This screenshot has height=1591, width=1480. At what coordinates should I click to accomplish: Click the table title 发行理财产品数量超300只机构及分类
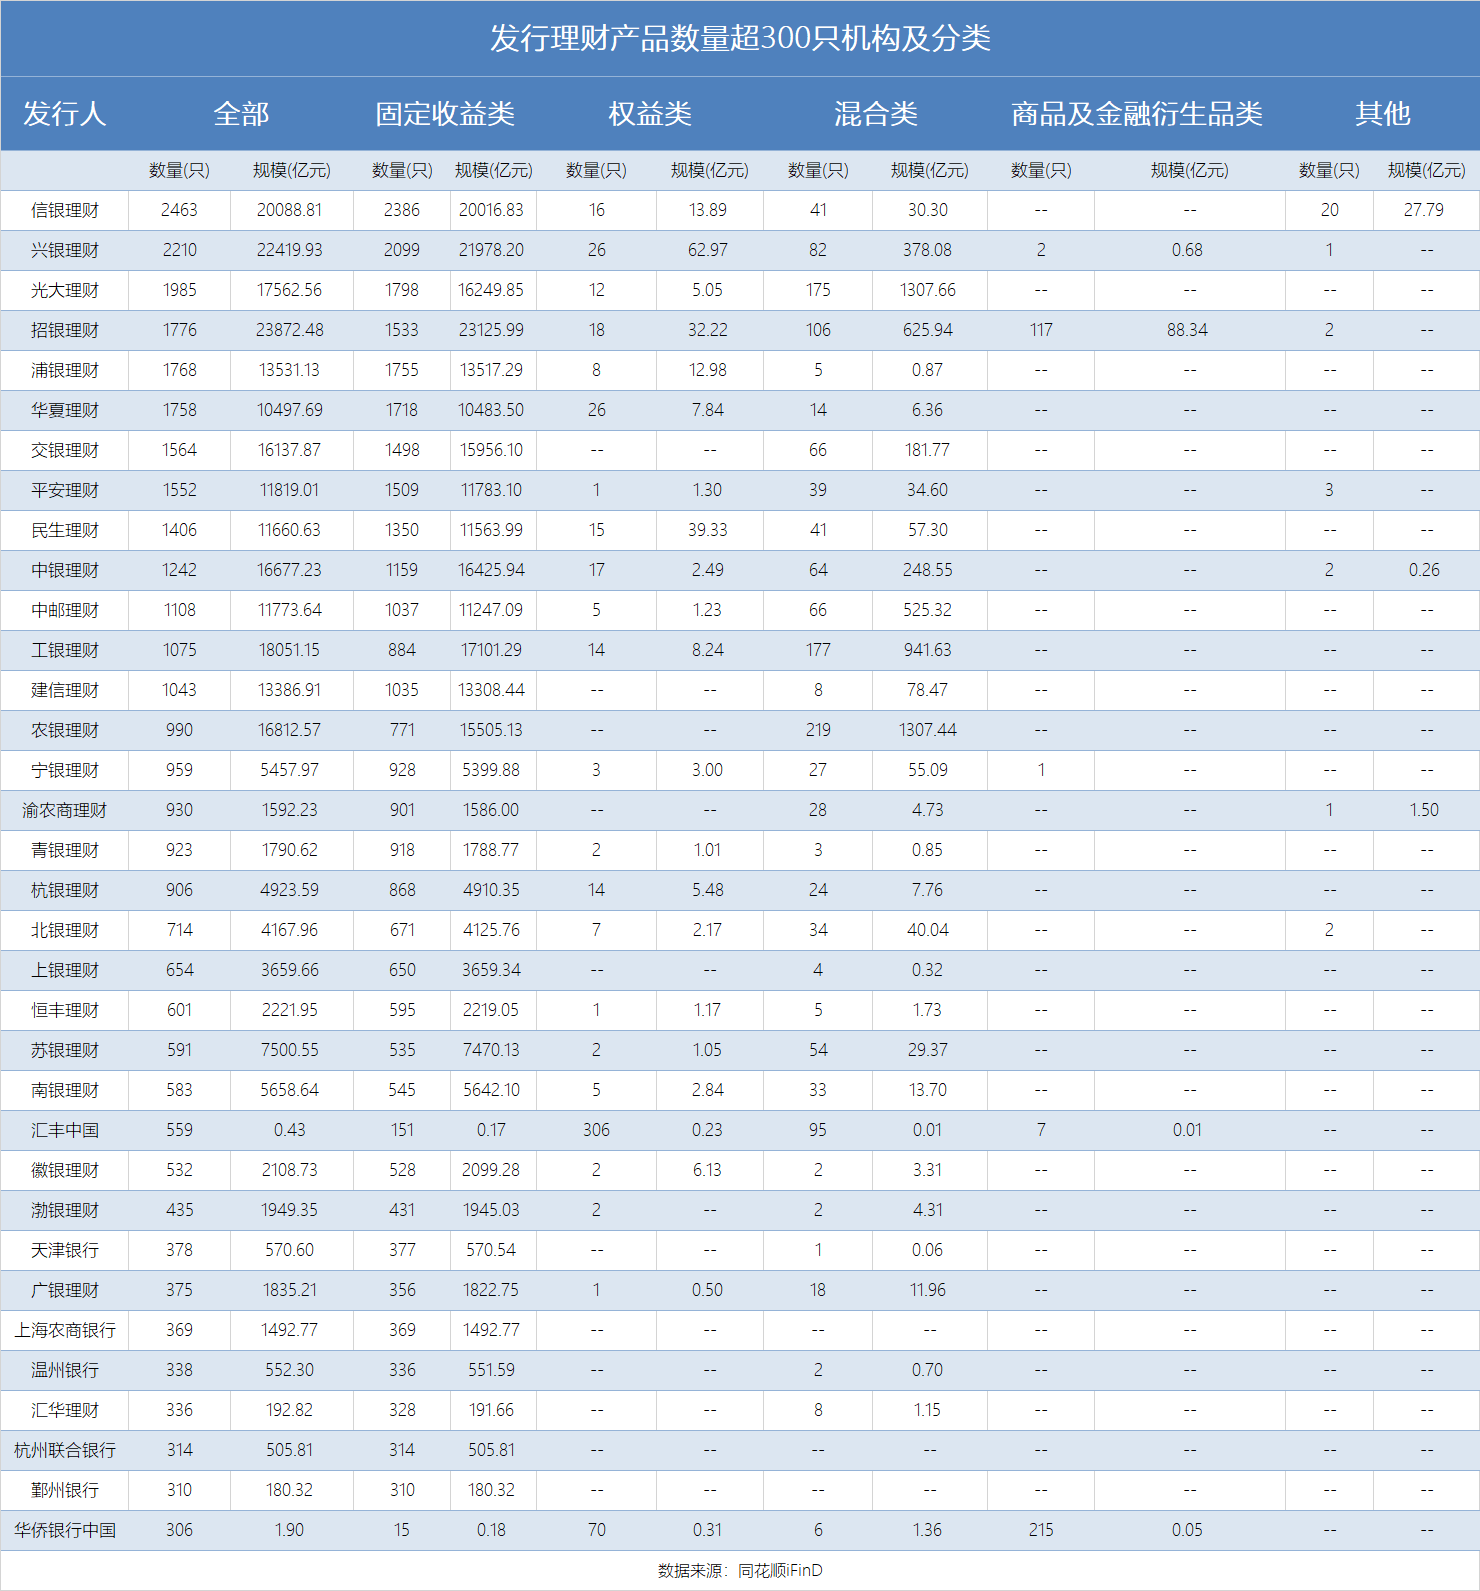point(740,38)
